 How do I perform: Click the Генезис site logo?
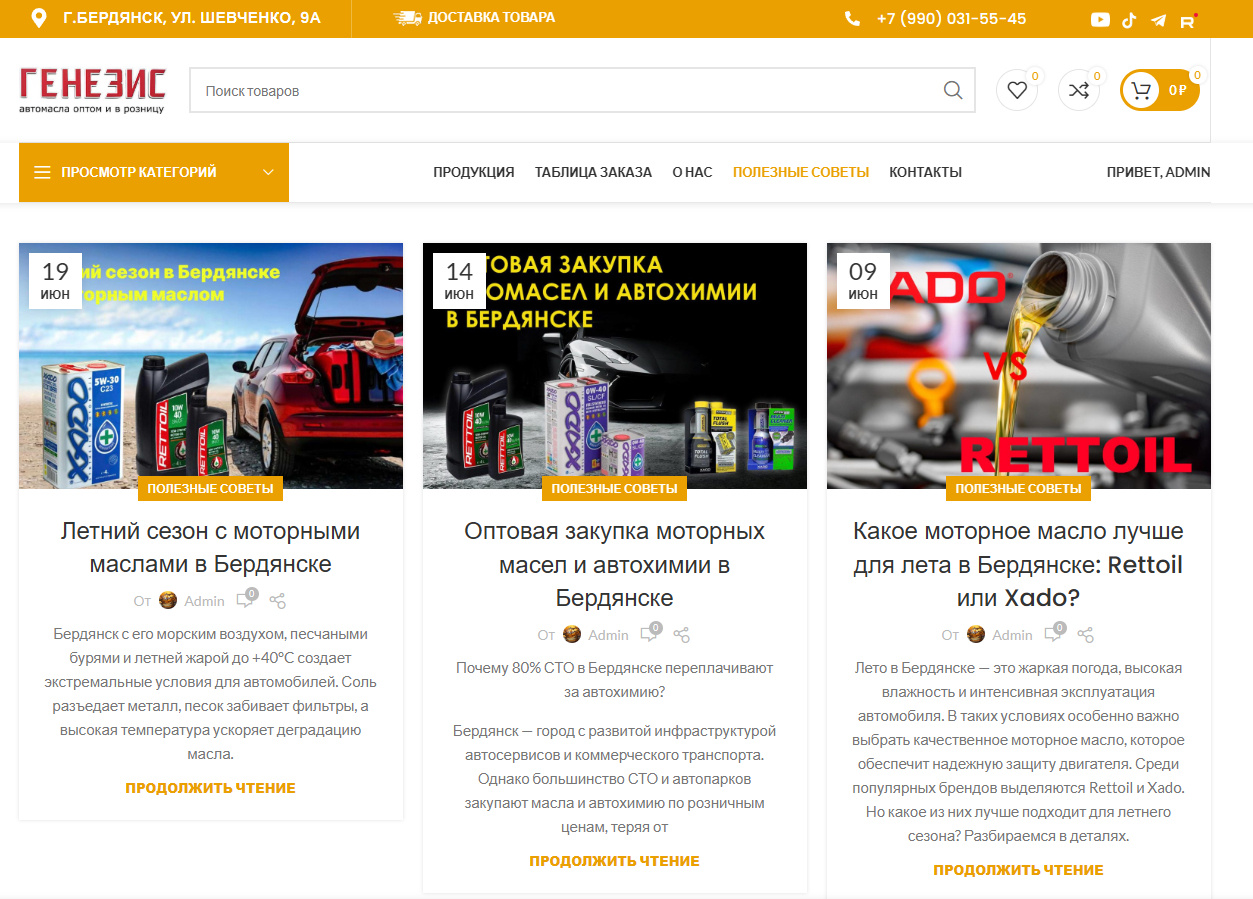(92, 90)
